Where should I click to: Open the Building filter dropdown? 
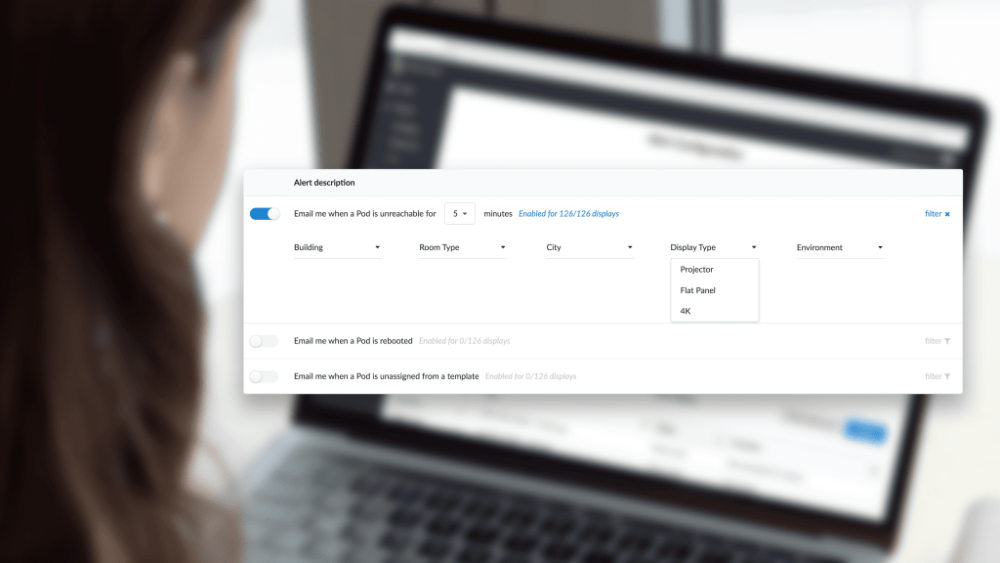point(337,247)
